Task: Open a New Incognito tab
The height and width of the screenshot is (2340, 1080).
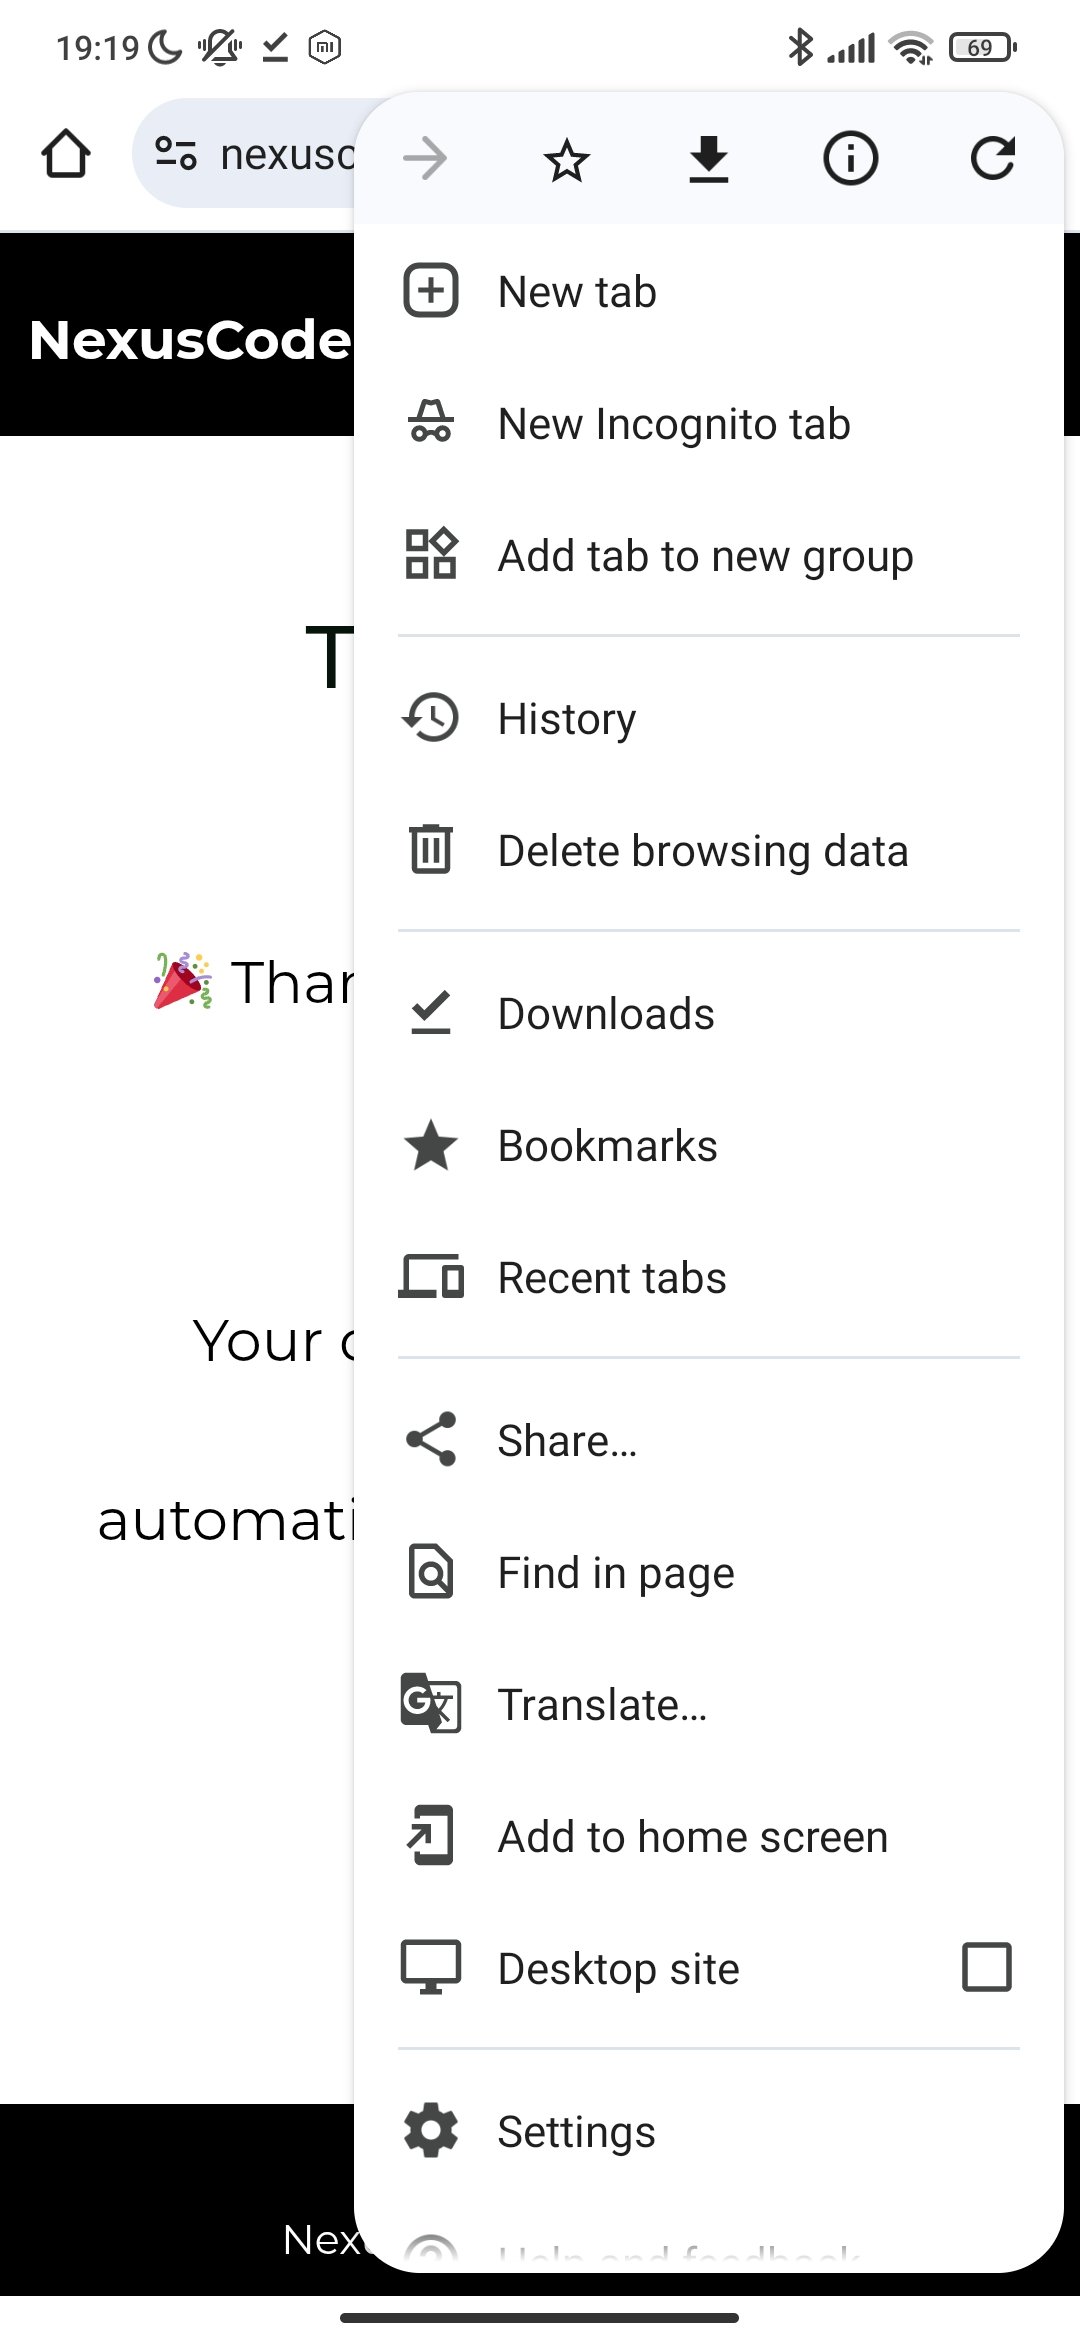Action: (673, 424)
